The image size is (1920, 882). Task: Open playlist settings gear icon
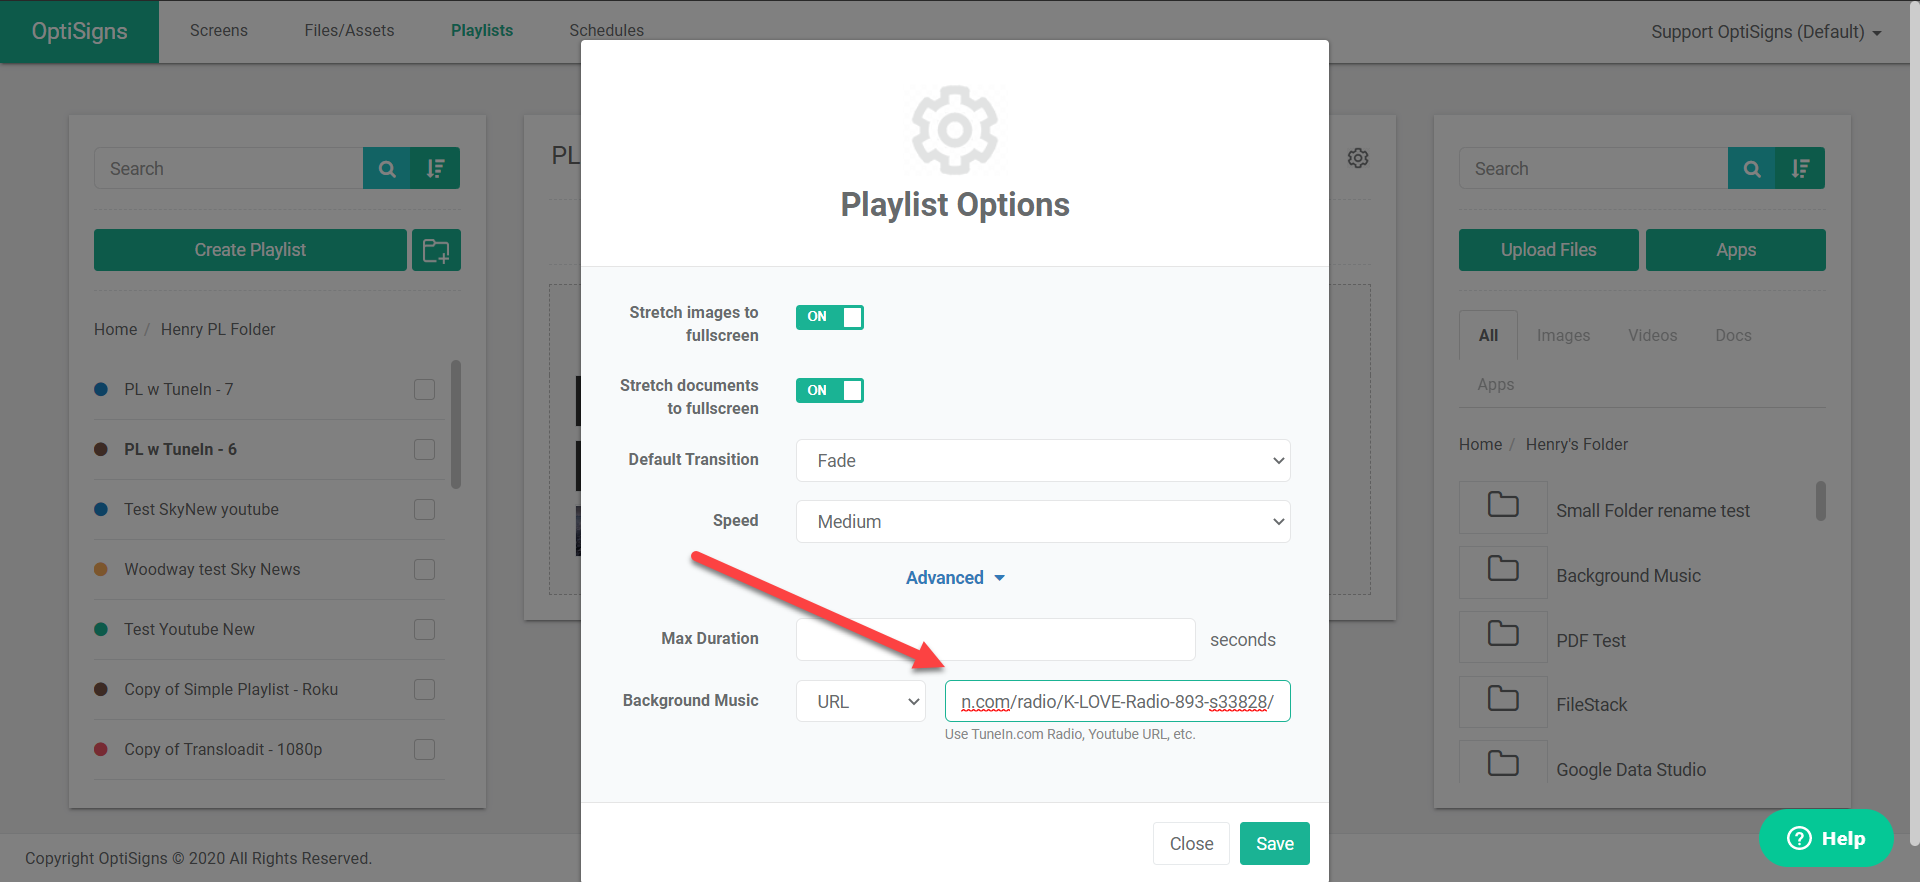pyautogui.click(x=1357, y=158)
